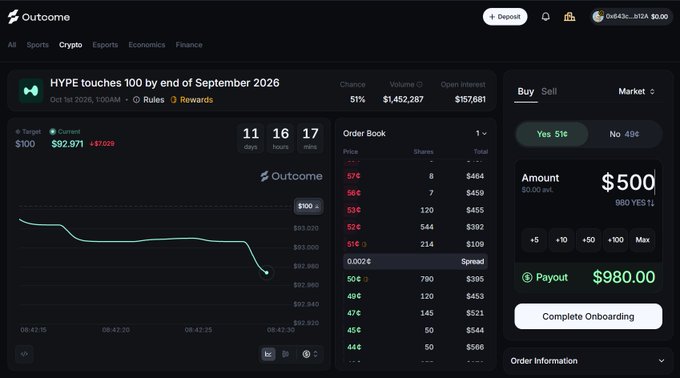This screenshot has height=378, width=680.
Task: Click Complete Onboarding button
Action: tap(588, 316)
